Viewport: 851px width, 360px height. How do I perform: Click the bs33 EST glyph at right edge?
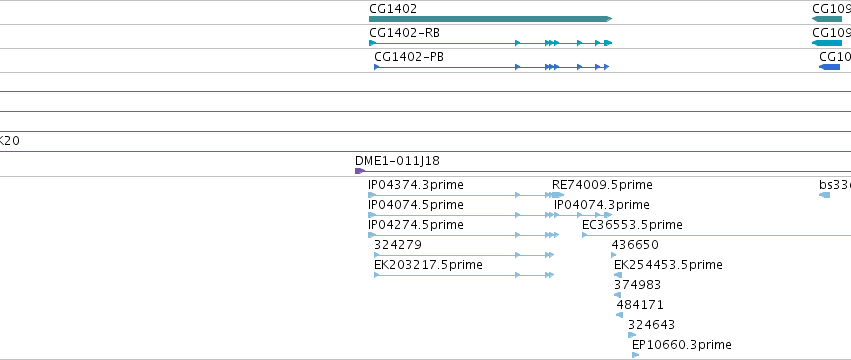[x=824, y=195]
